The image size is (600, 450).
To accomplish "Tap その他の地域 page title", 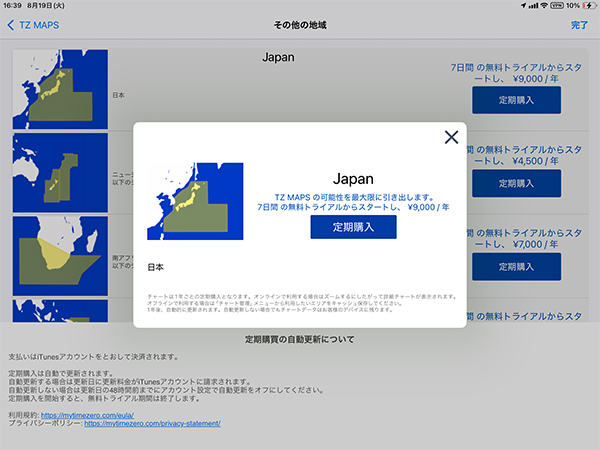I will click(x=300, y=25).
